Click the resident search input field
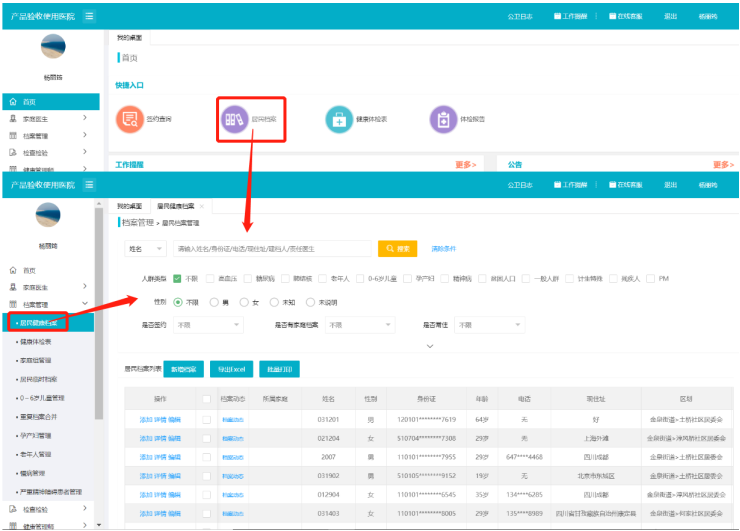The height and width of the screenshot is (531, 740). click(x=270, y=248)
